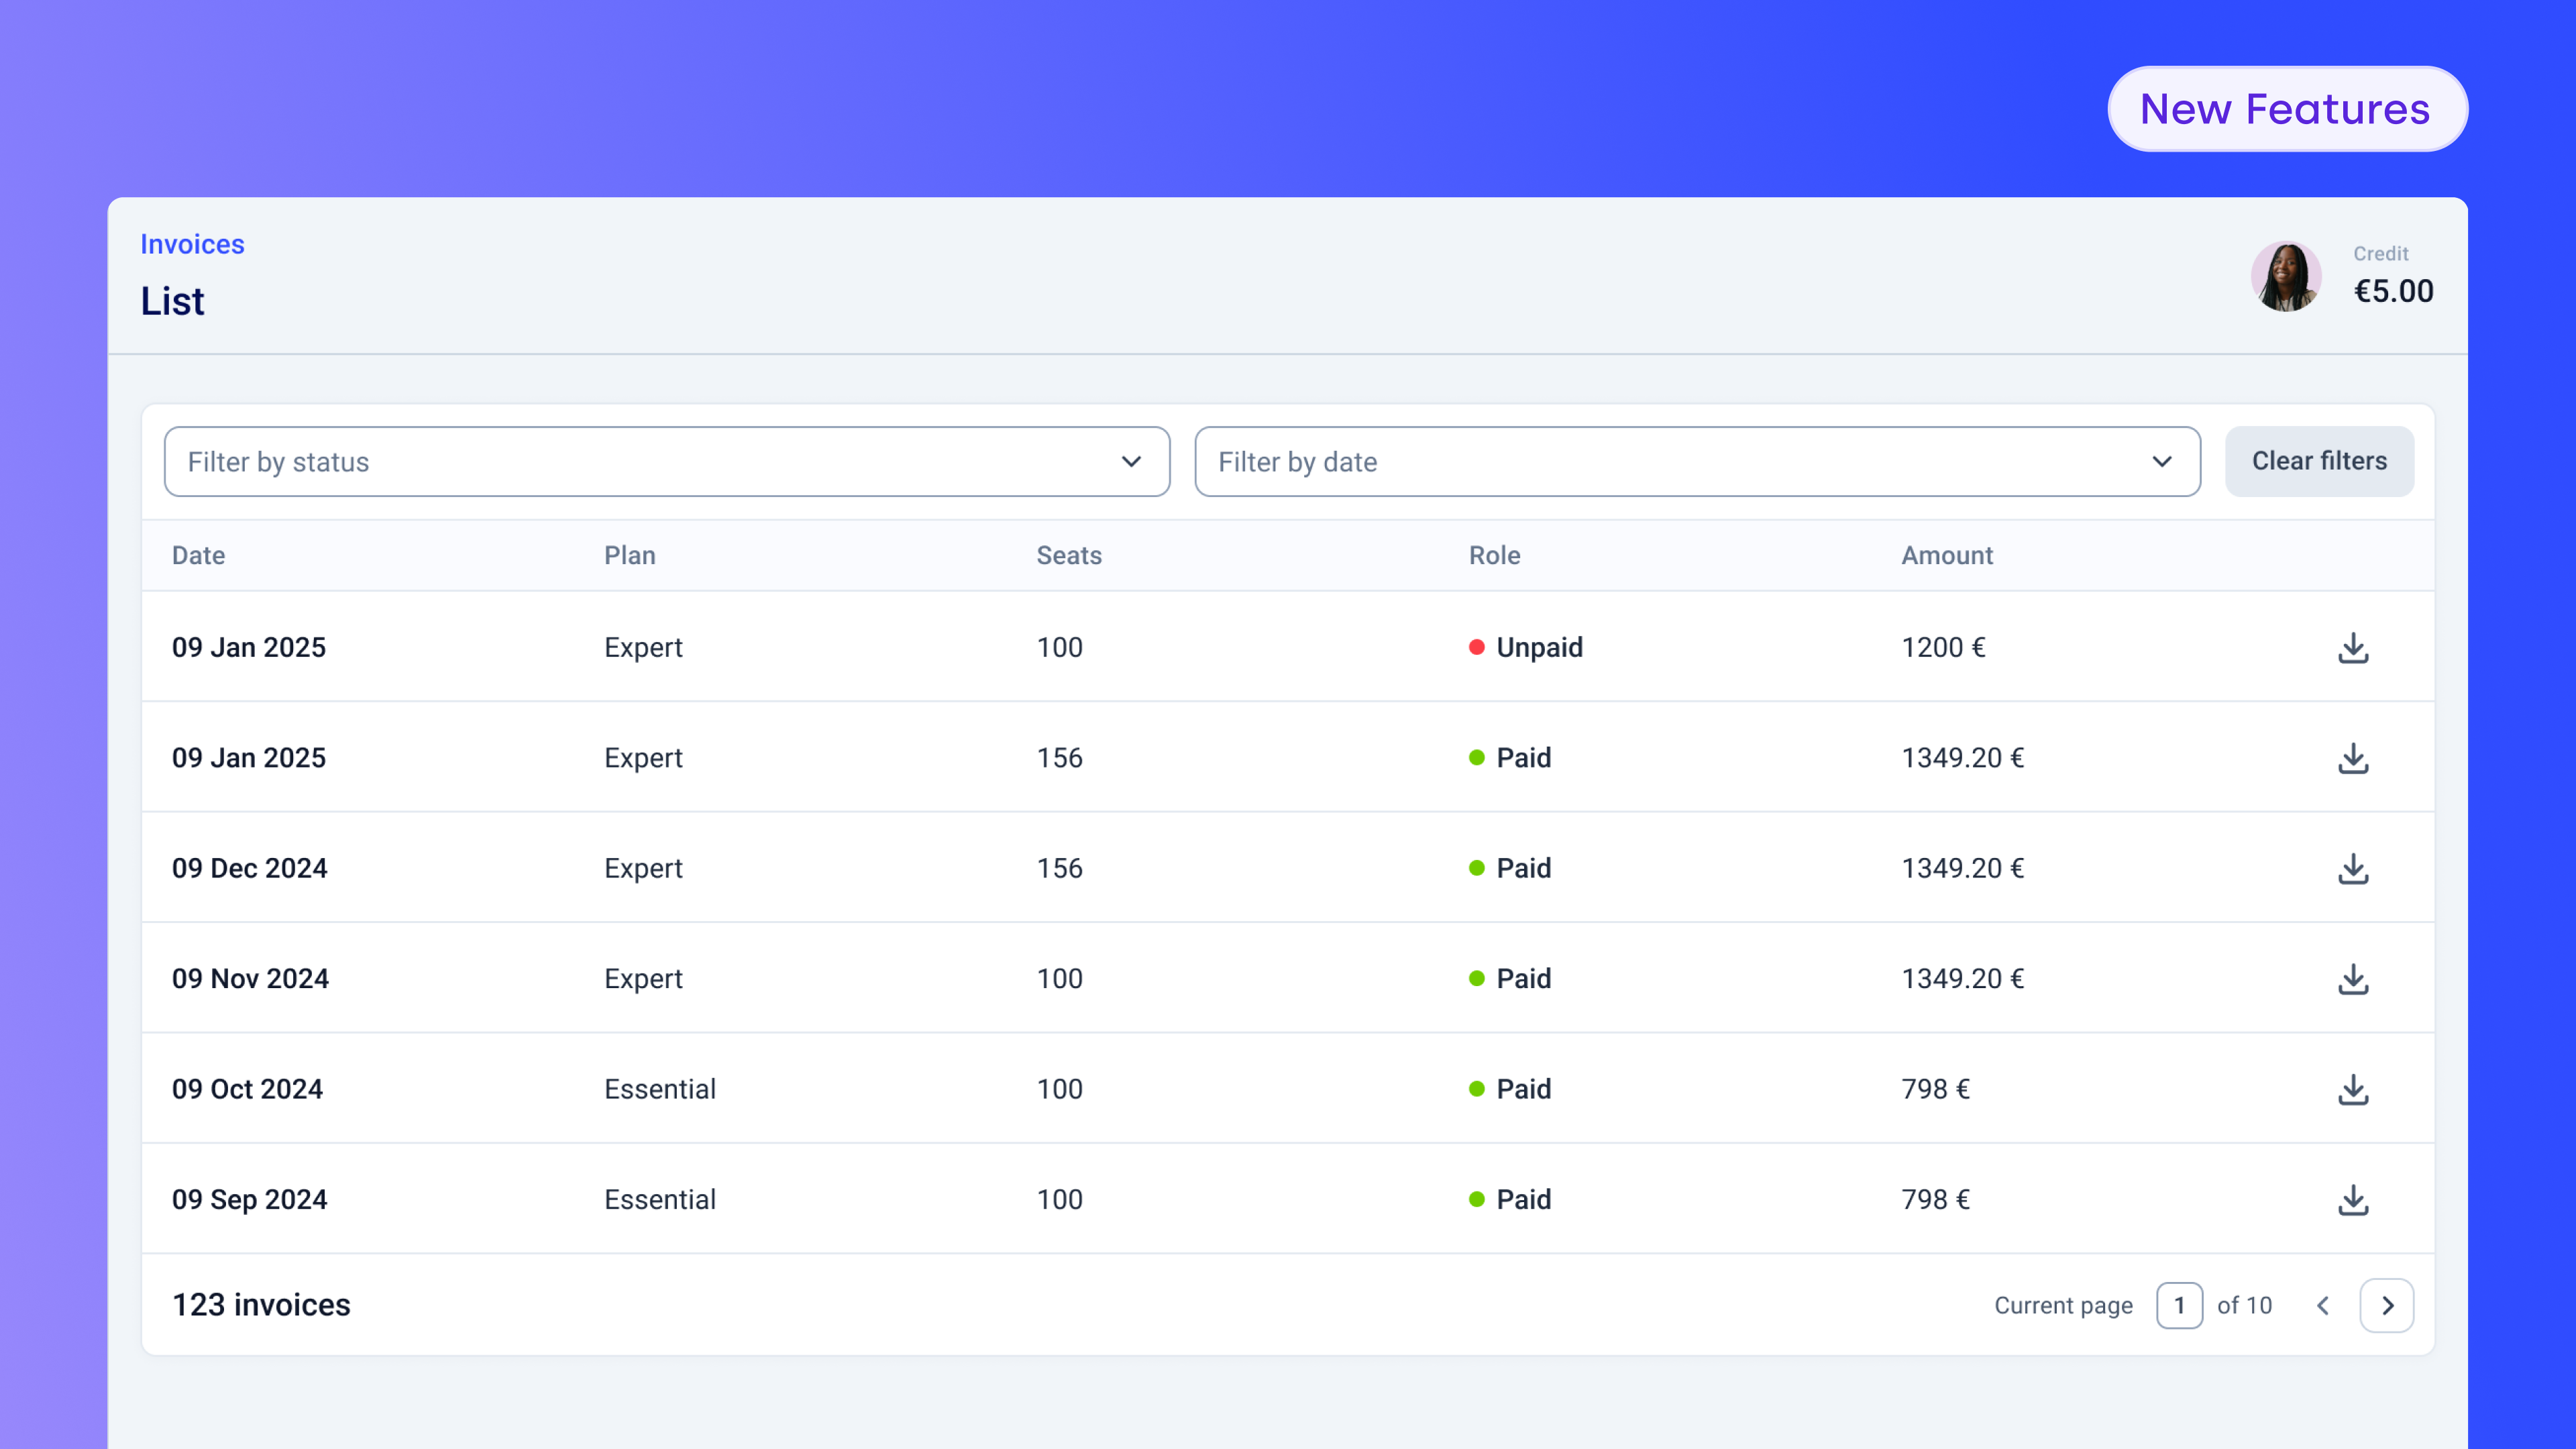Image resolution: width=2576 pixels, height=1449 pixels.
Task: Go to next invoices page
Action: pyautogui.click(x=2387, y=1305)
